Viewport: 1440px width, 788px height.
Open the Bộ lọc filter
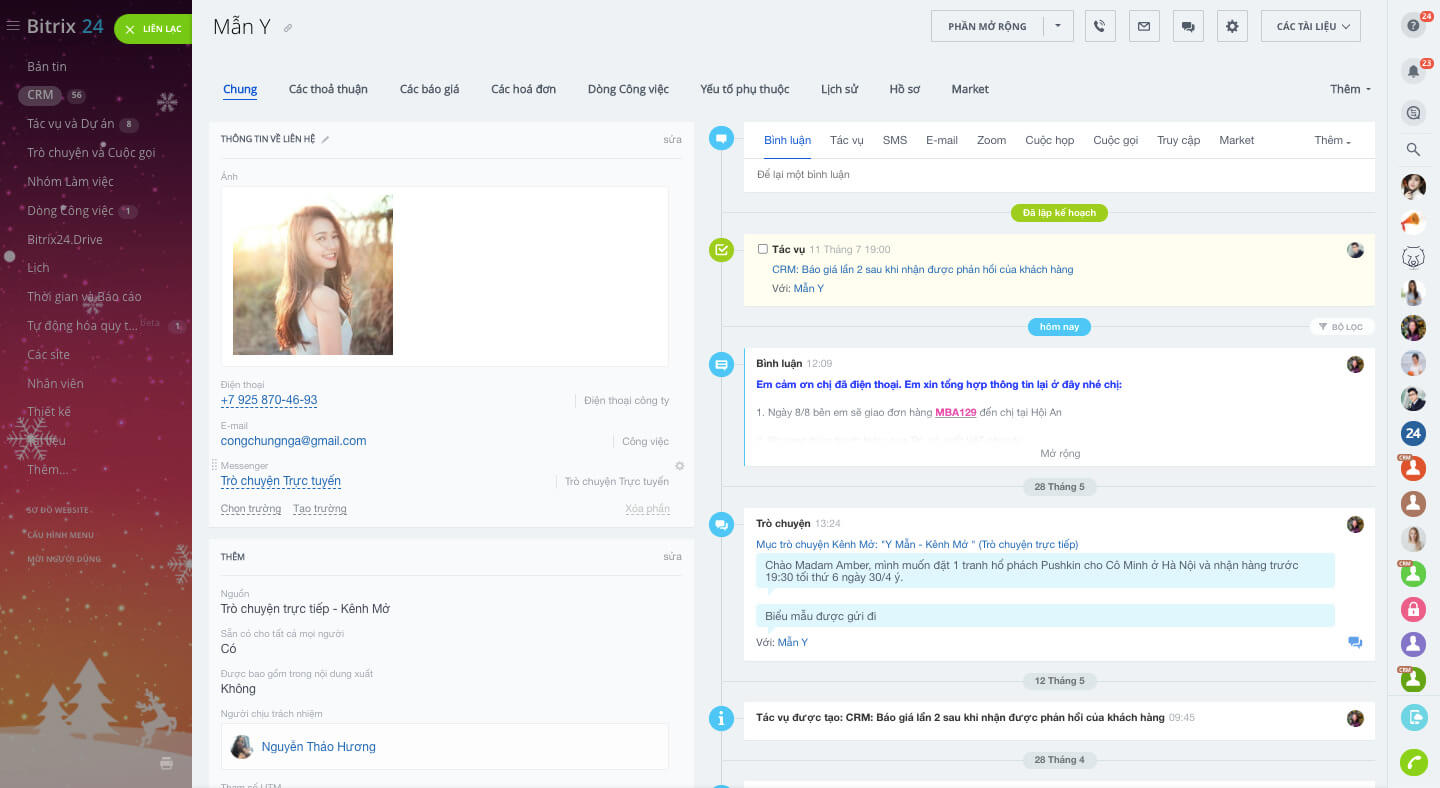(x=1341, y=327)
